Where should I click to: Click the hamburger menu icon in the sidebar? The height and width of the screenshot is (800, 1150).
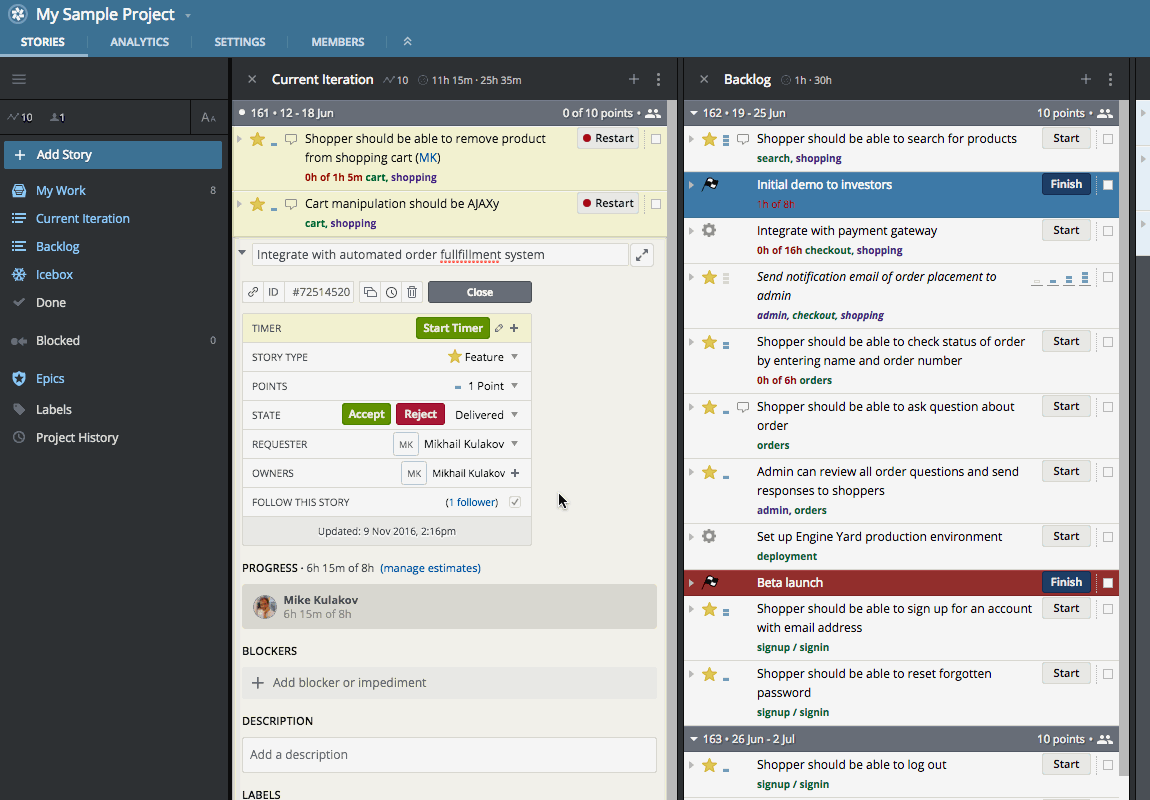click(19, 79)
